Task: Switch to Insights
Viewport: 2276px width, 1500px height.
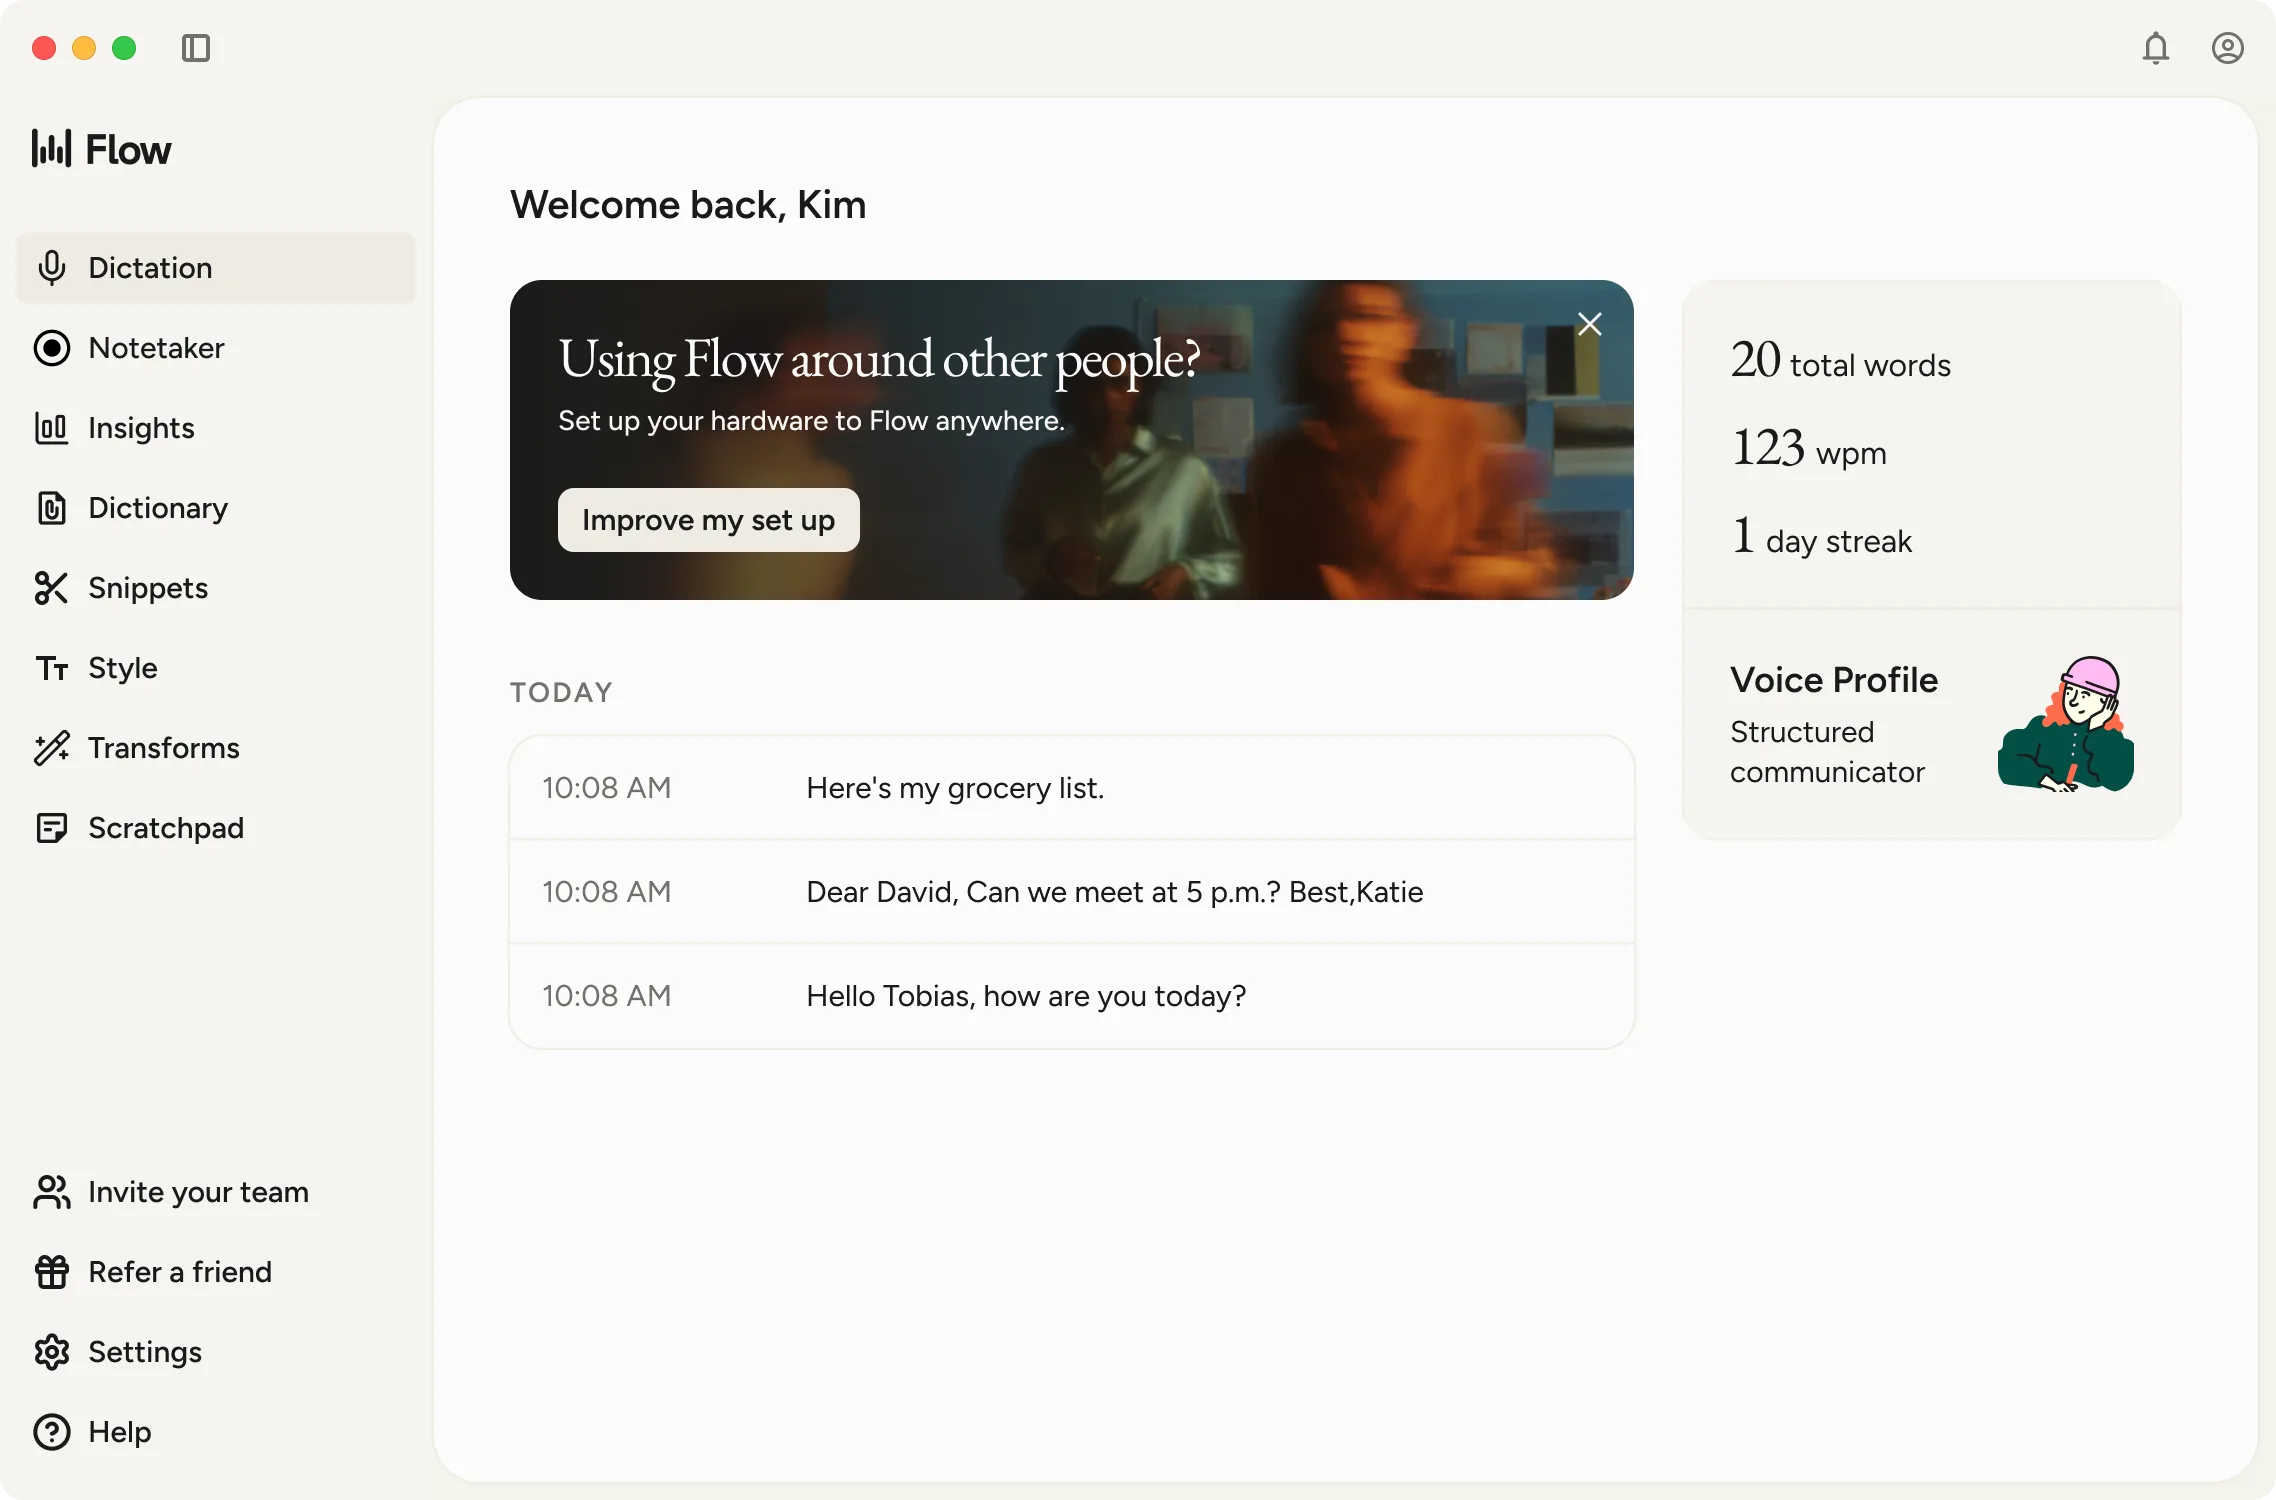Action: click(216, 428)
